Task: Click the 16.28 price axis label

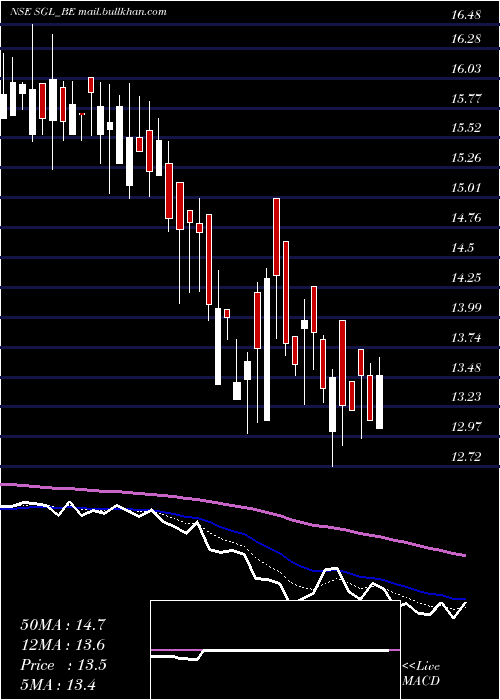Action: (466, 38)
